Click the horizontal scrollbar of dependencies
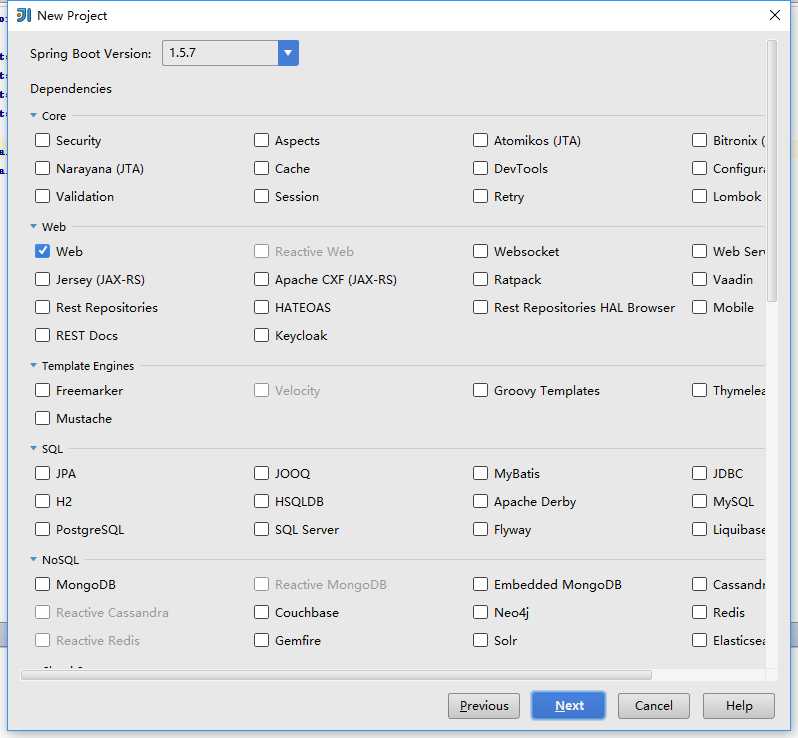The image size is (798, 738). 336,675
